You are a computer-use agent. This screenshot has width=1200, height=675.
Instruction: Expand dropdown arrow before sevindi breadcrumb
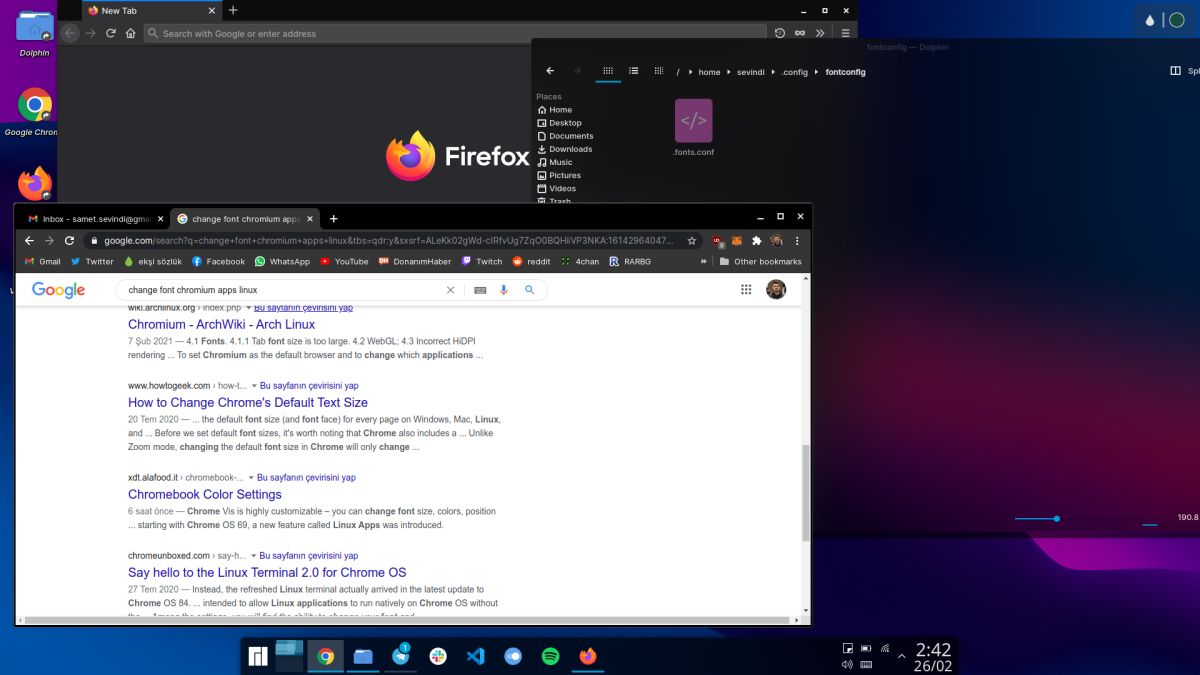point(730,72)
